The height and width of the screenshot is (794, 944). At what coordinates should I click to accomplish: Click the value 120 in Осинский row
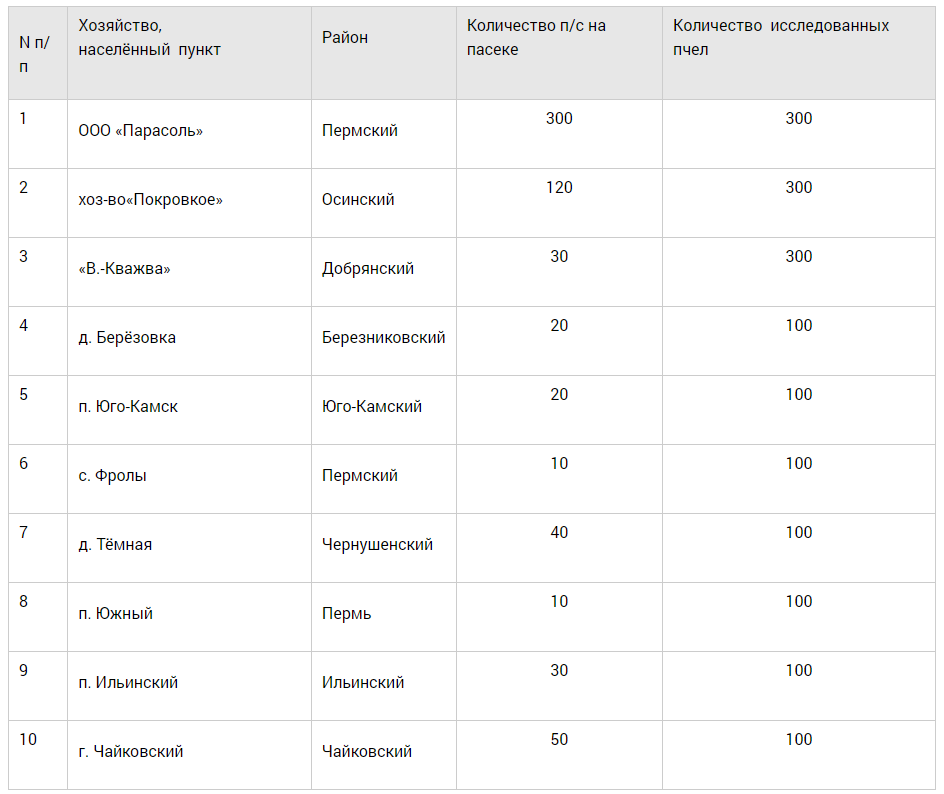pos(559,188)
